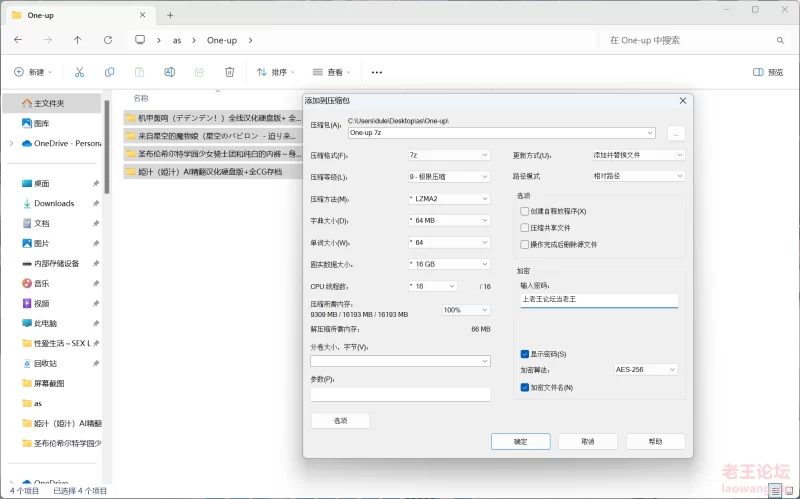Toggle the 加密文件名 checkbox
This screenshot has width=800, height=499.
pyautogui.click(x=525, y=387)
